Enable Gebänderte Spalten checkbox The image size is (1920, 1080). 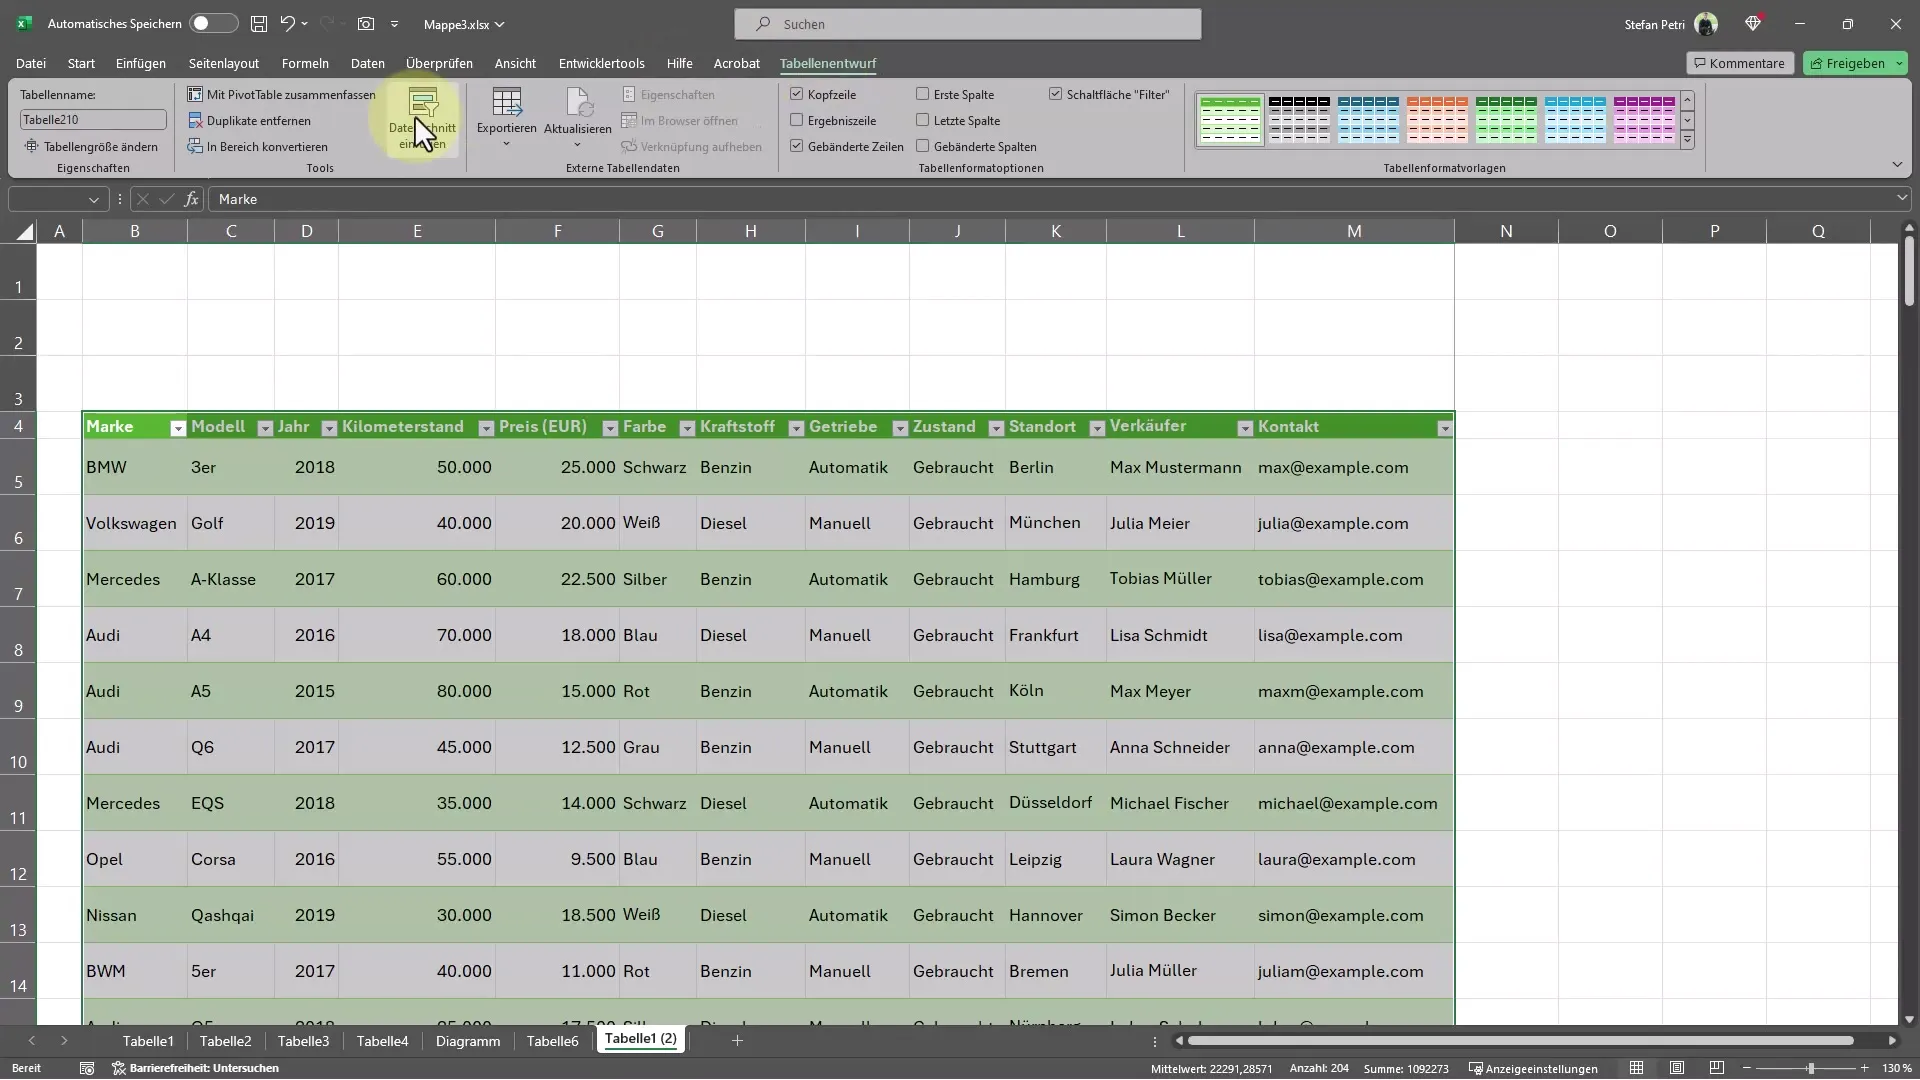click(923, 146)
